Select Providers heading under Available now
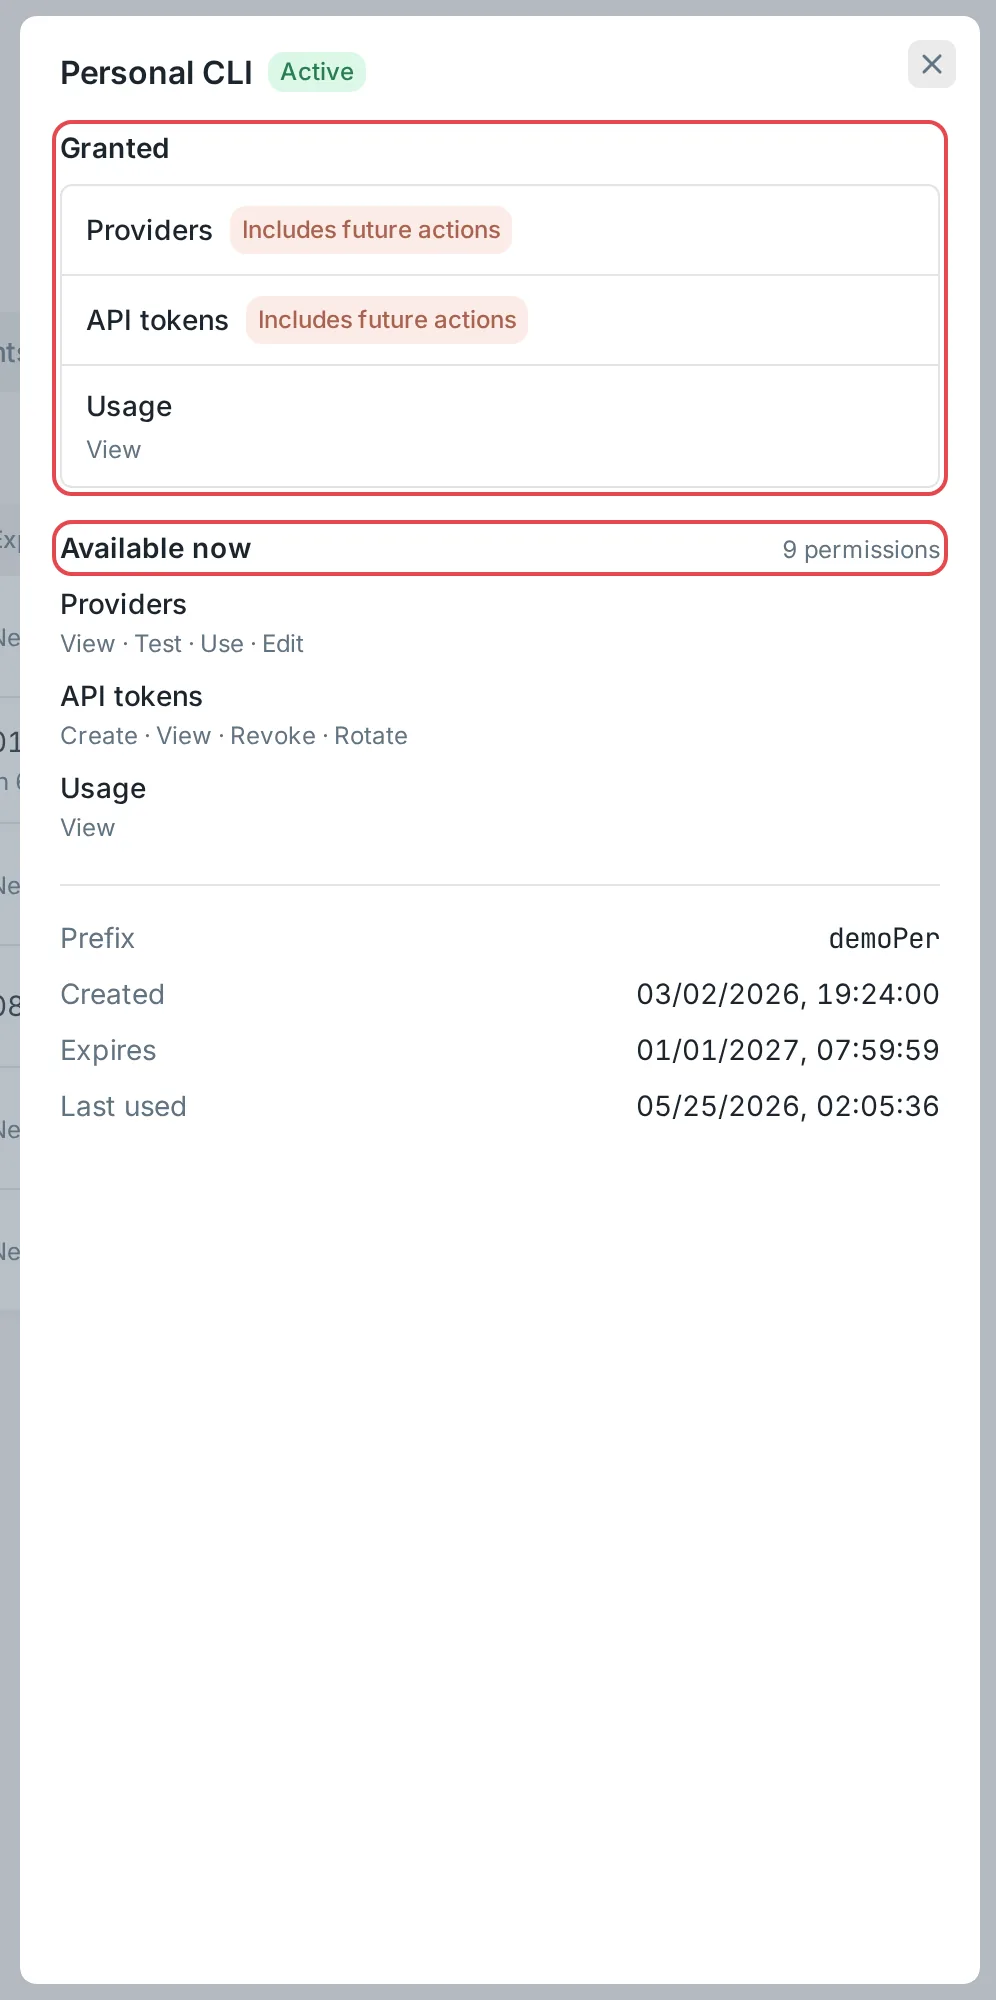This screenshot has height=2000, width=996. 124,604
